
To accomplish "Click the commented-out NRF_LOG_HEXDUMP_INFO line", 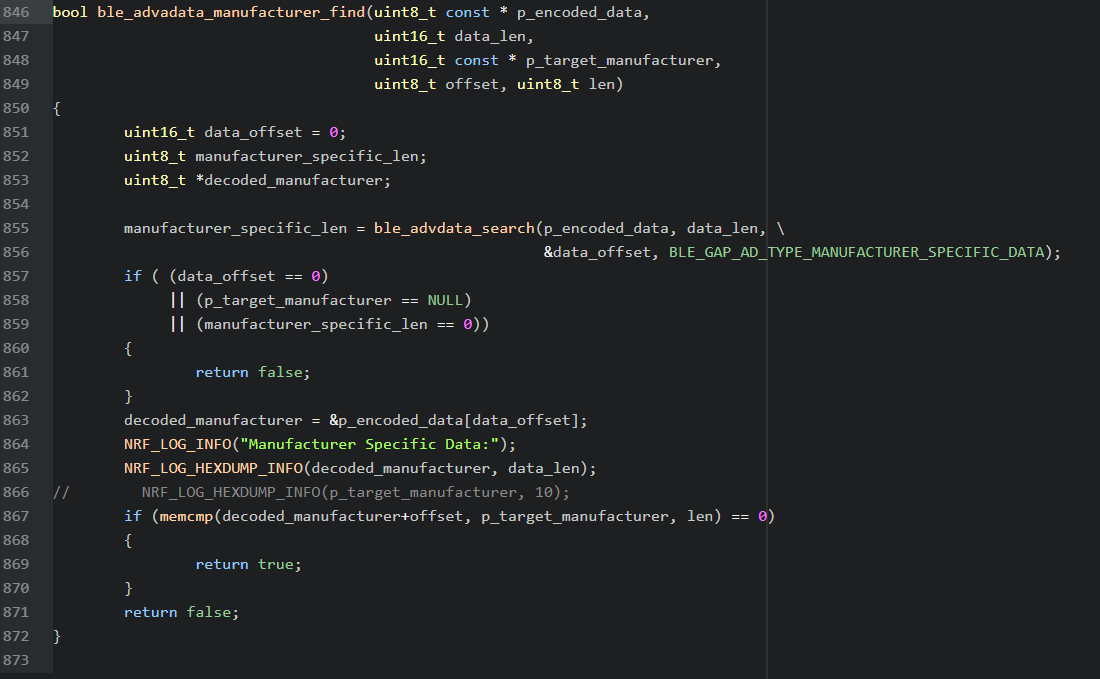I will pos(355,492).
